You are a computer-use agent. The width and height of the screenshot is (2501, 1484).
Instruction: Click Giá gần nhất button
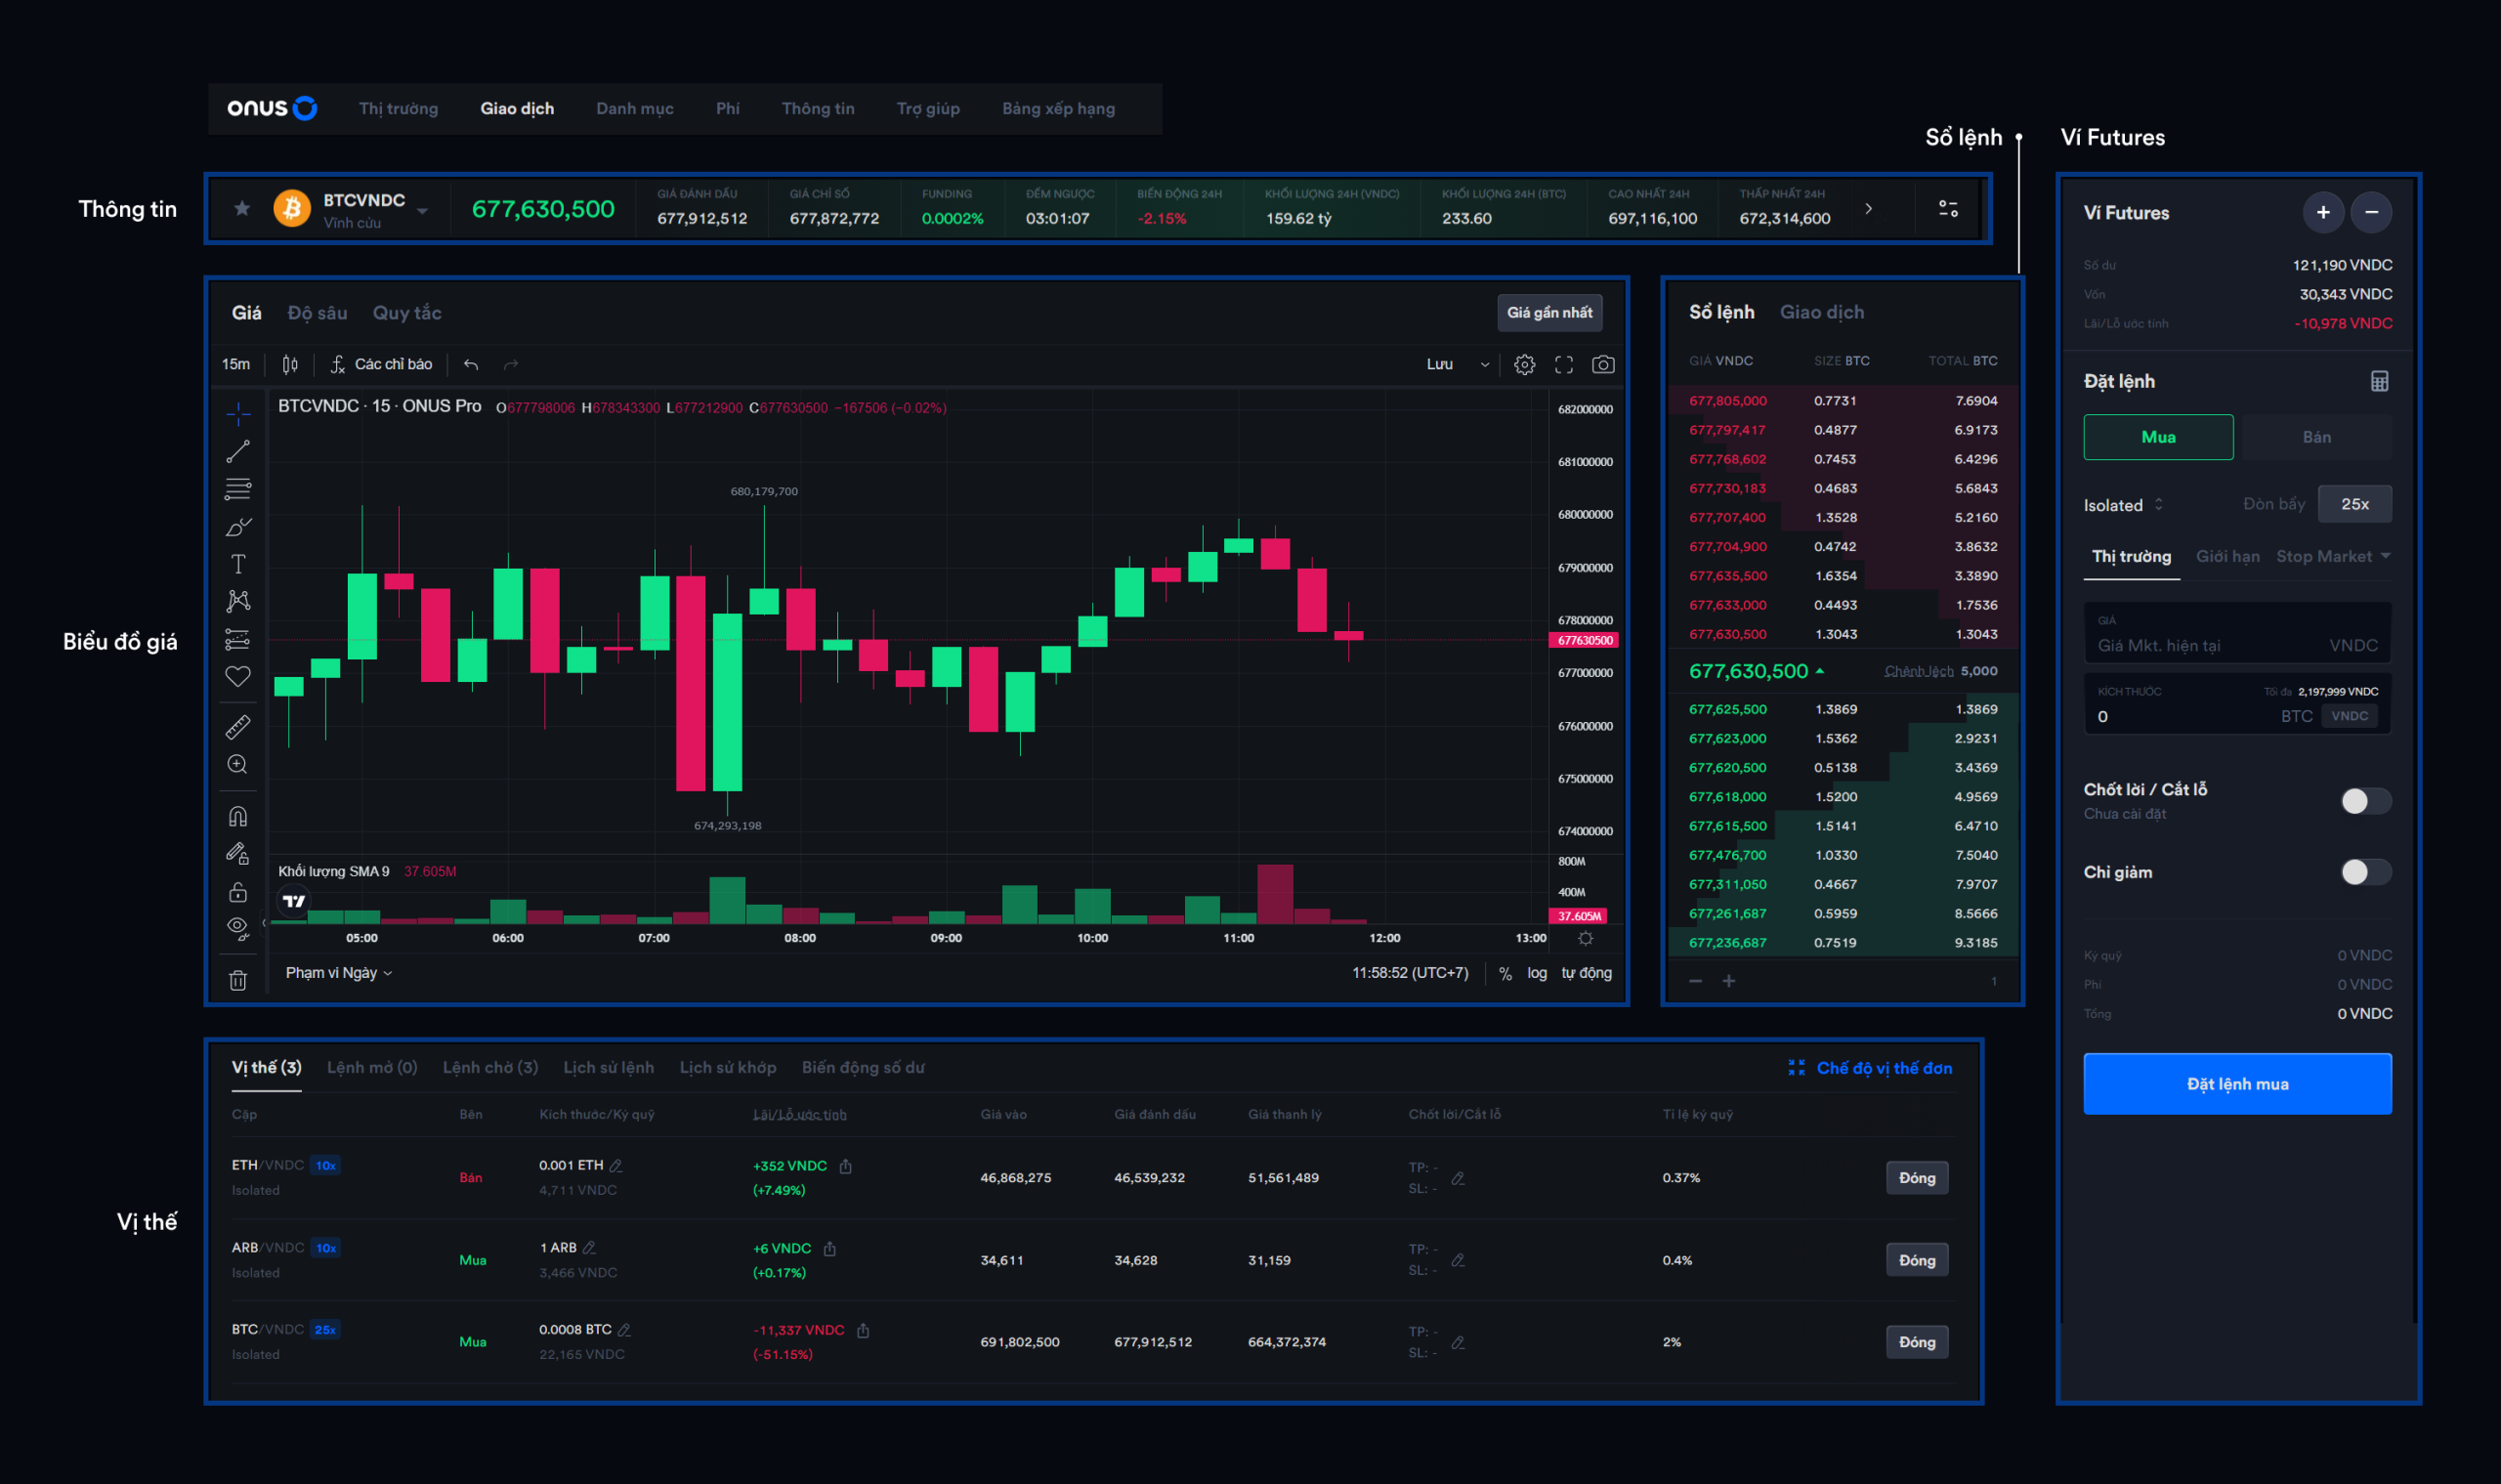[x=1549, y=313]
